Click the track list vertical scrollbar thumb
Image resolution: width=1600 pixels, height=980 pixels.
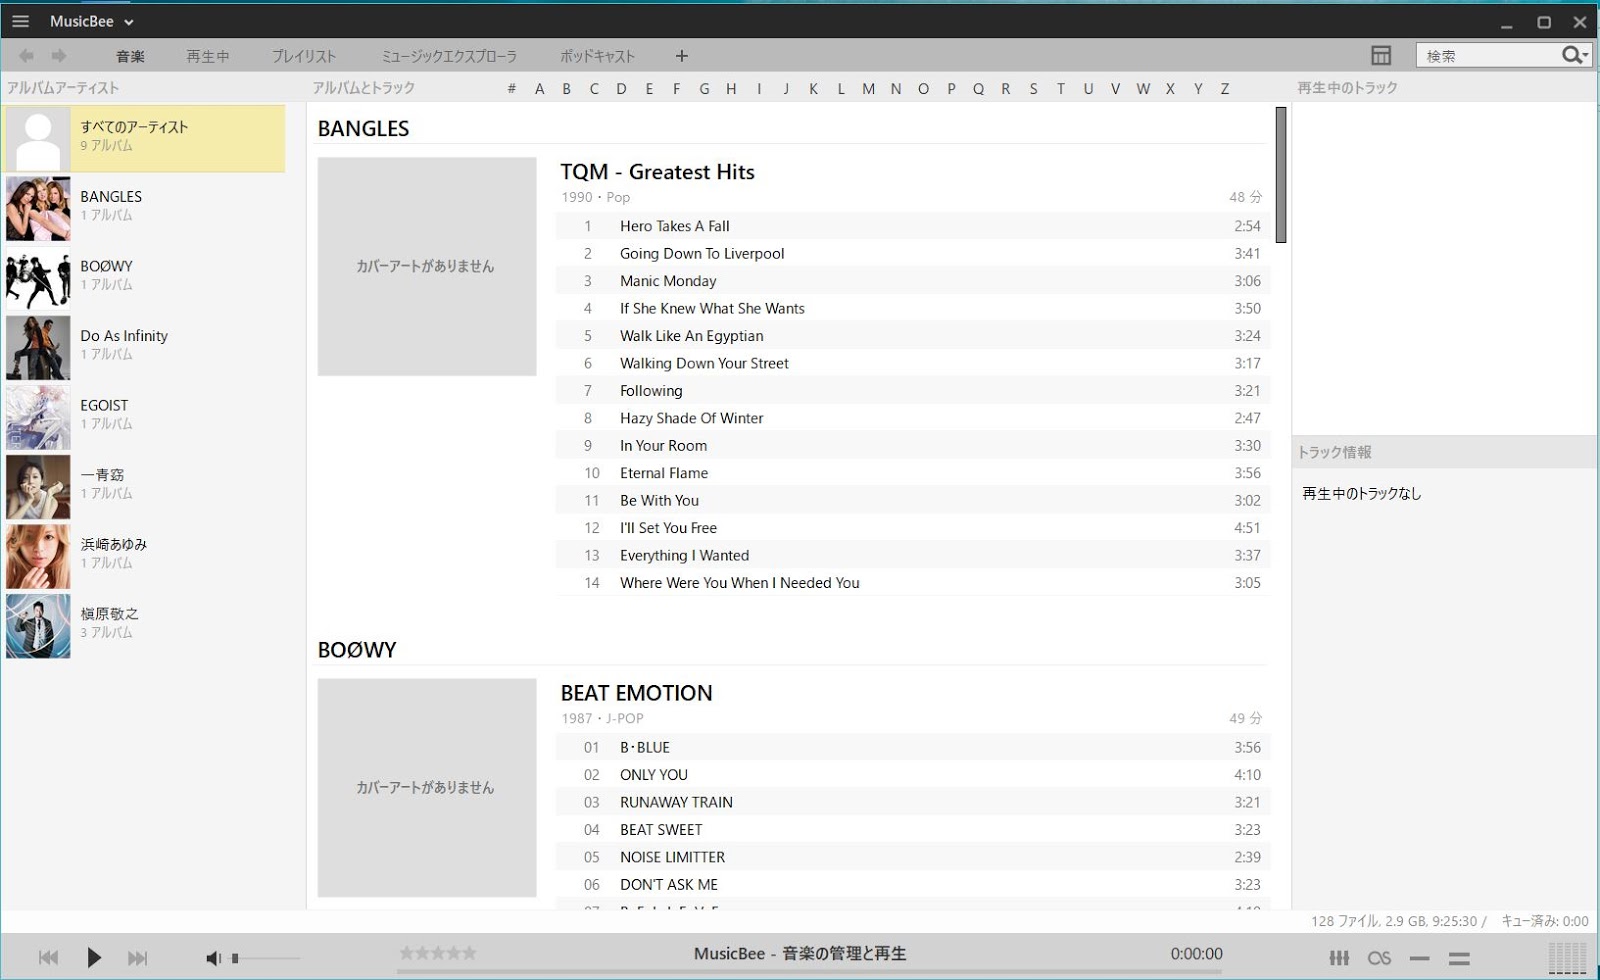coord(1281,174)
